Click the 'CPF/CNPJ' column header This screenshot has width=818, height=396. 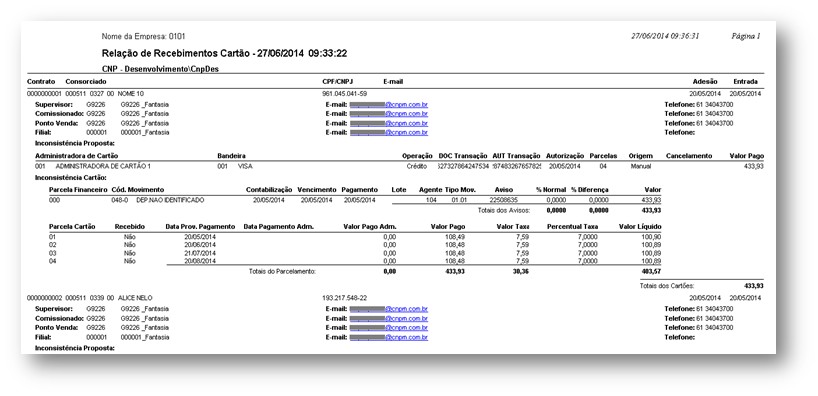[x=339, y=81]
